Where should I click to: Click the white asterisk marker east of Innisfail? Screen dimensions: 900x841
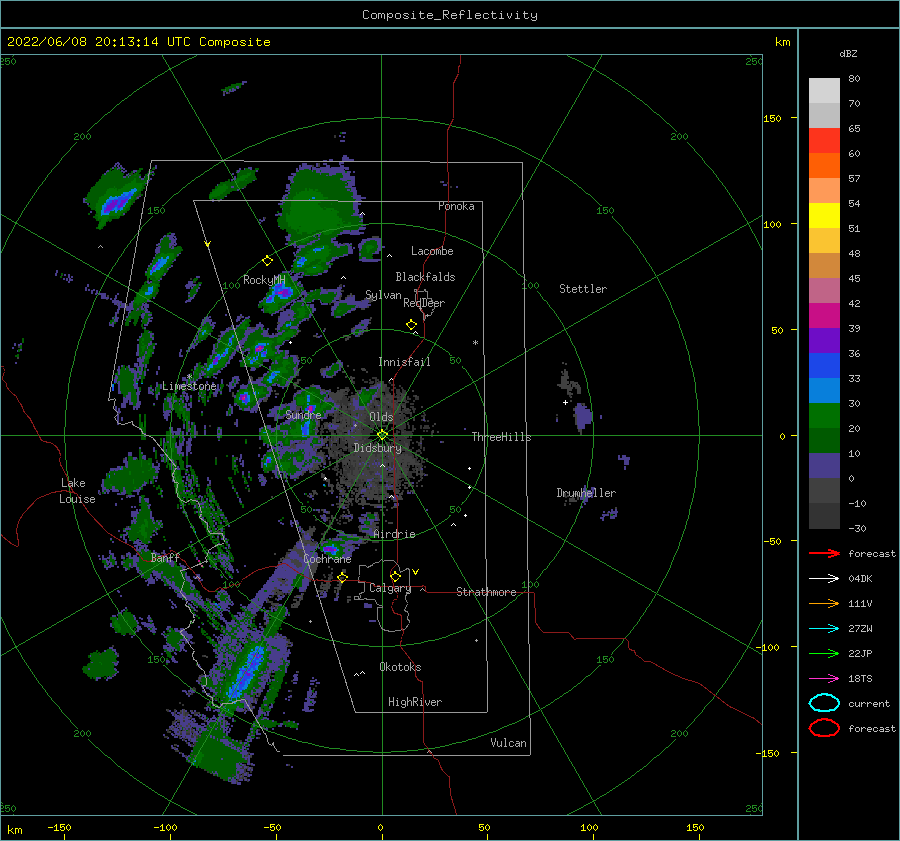(475, 343)
